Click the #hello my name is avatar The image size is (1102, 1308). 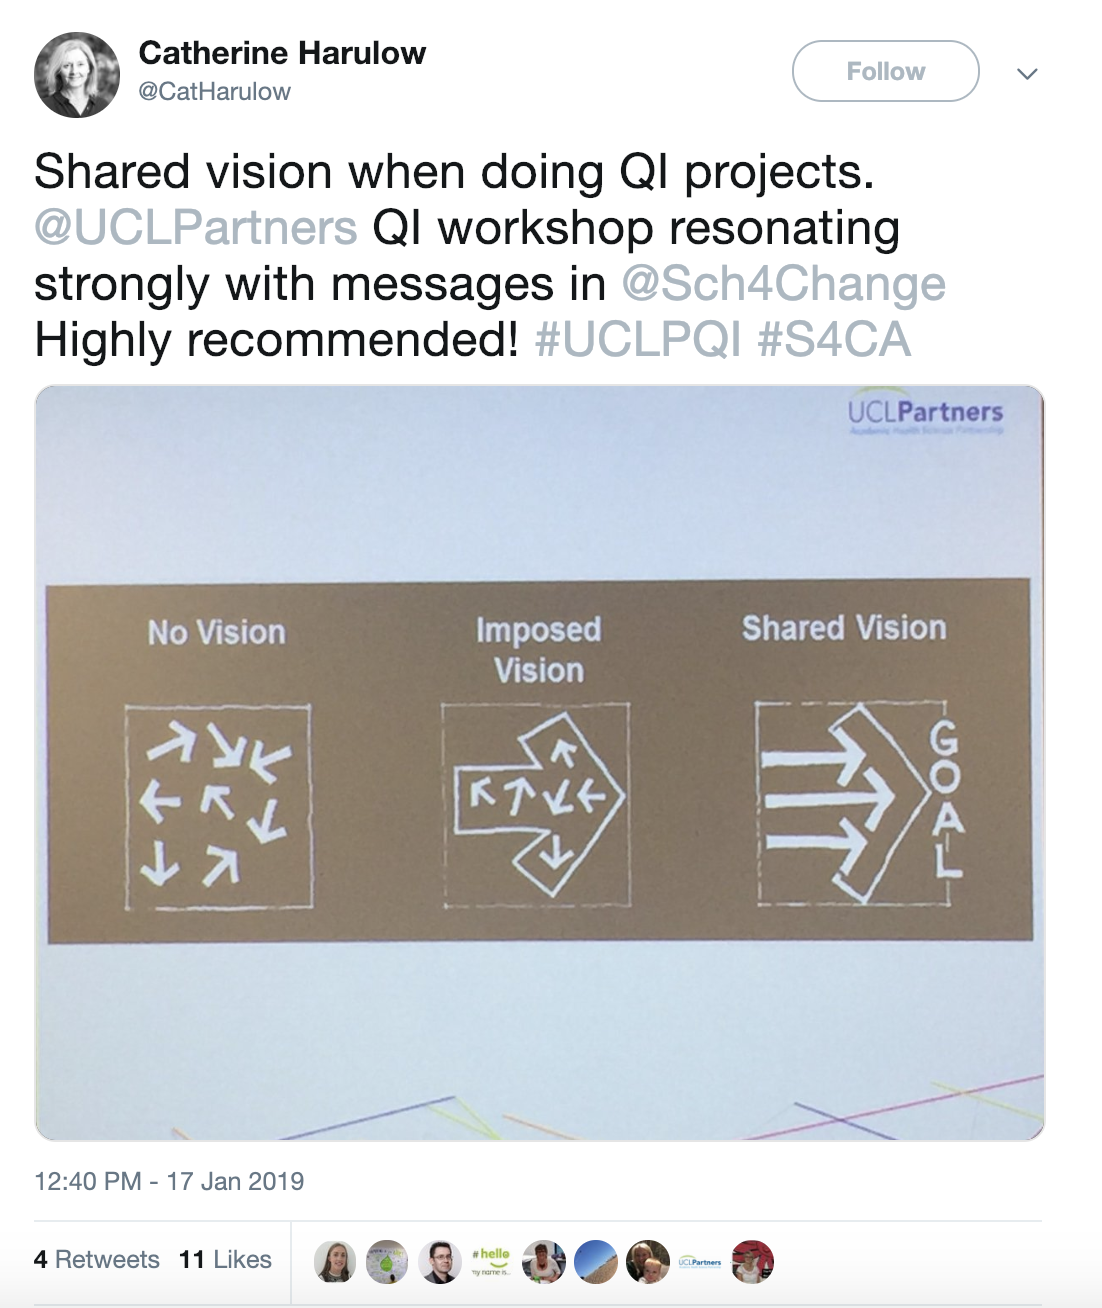tap(491, 1261)
